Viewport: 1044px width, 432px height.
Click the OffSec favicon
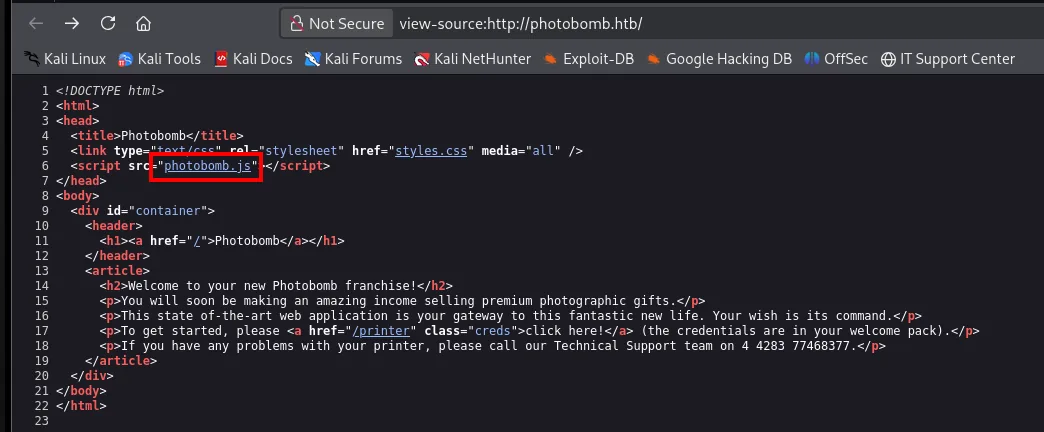pyautogui.click(x=812, y=59)
